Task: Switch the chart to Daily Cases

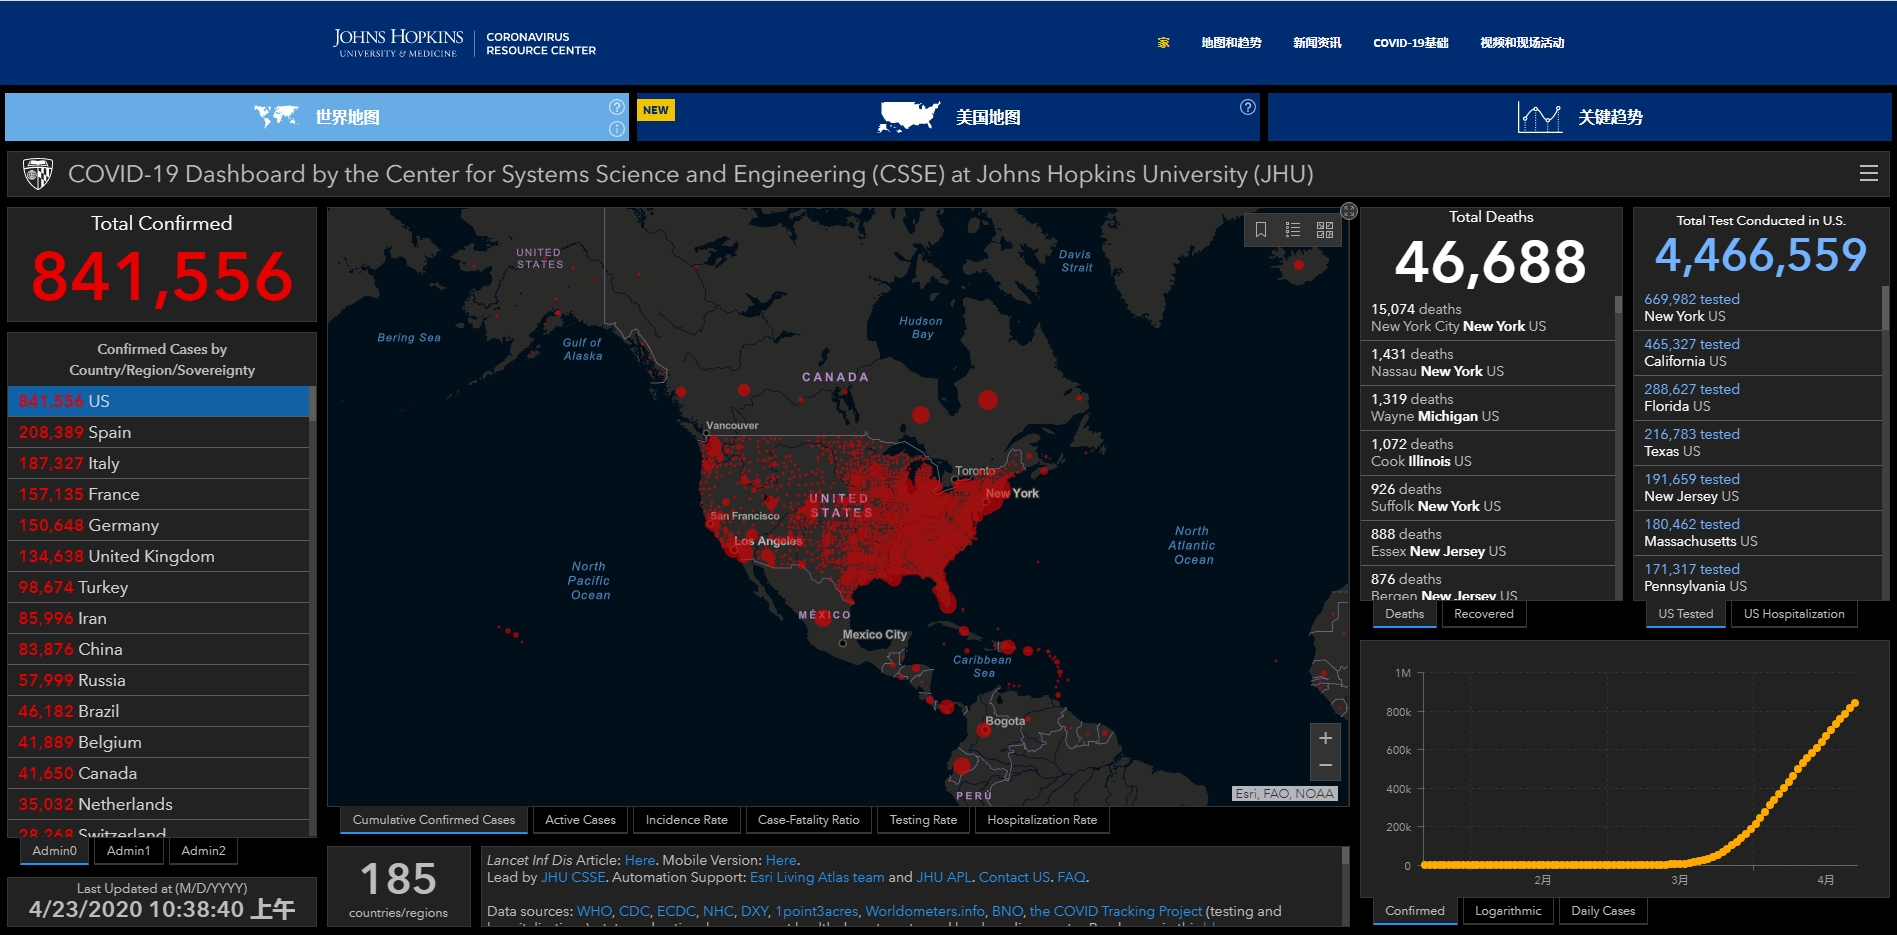Action: tap(1603, 911)
